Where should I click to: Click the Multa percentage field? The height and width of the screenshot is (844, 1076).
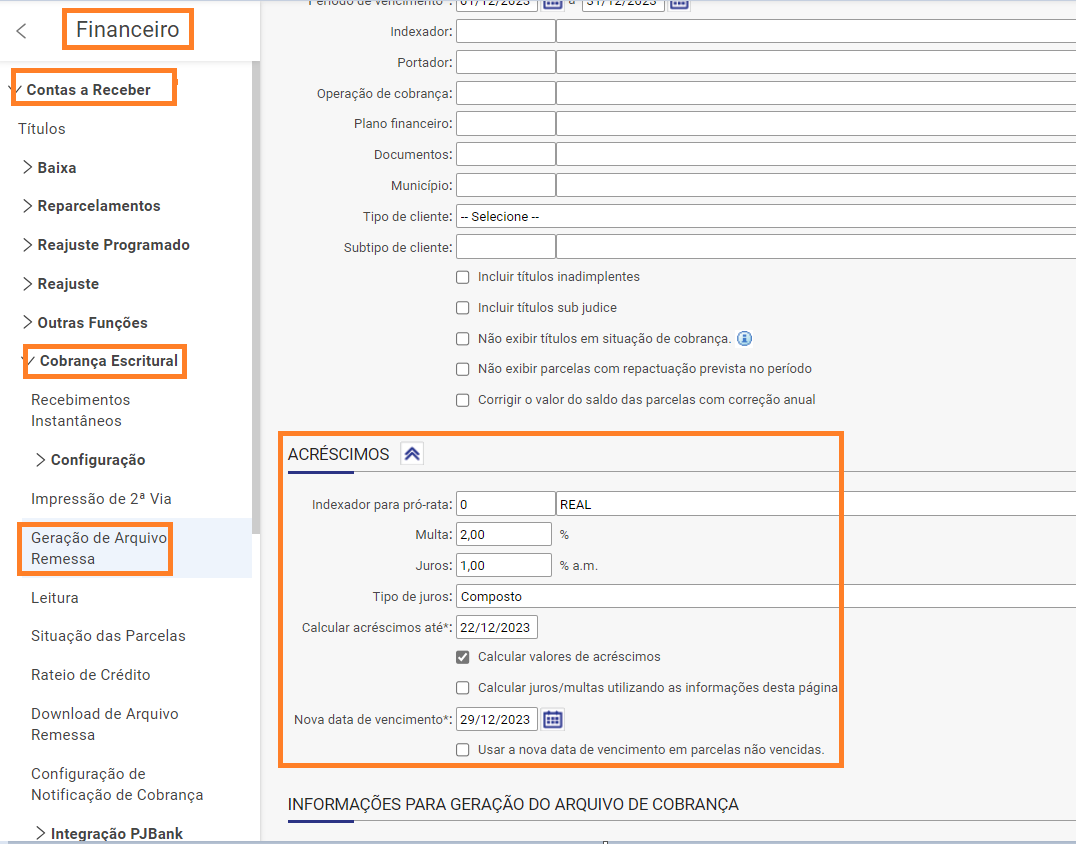pos(504,535)
